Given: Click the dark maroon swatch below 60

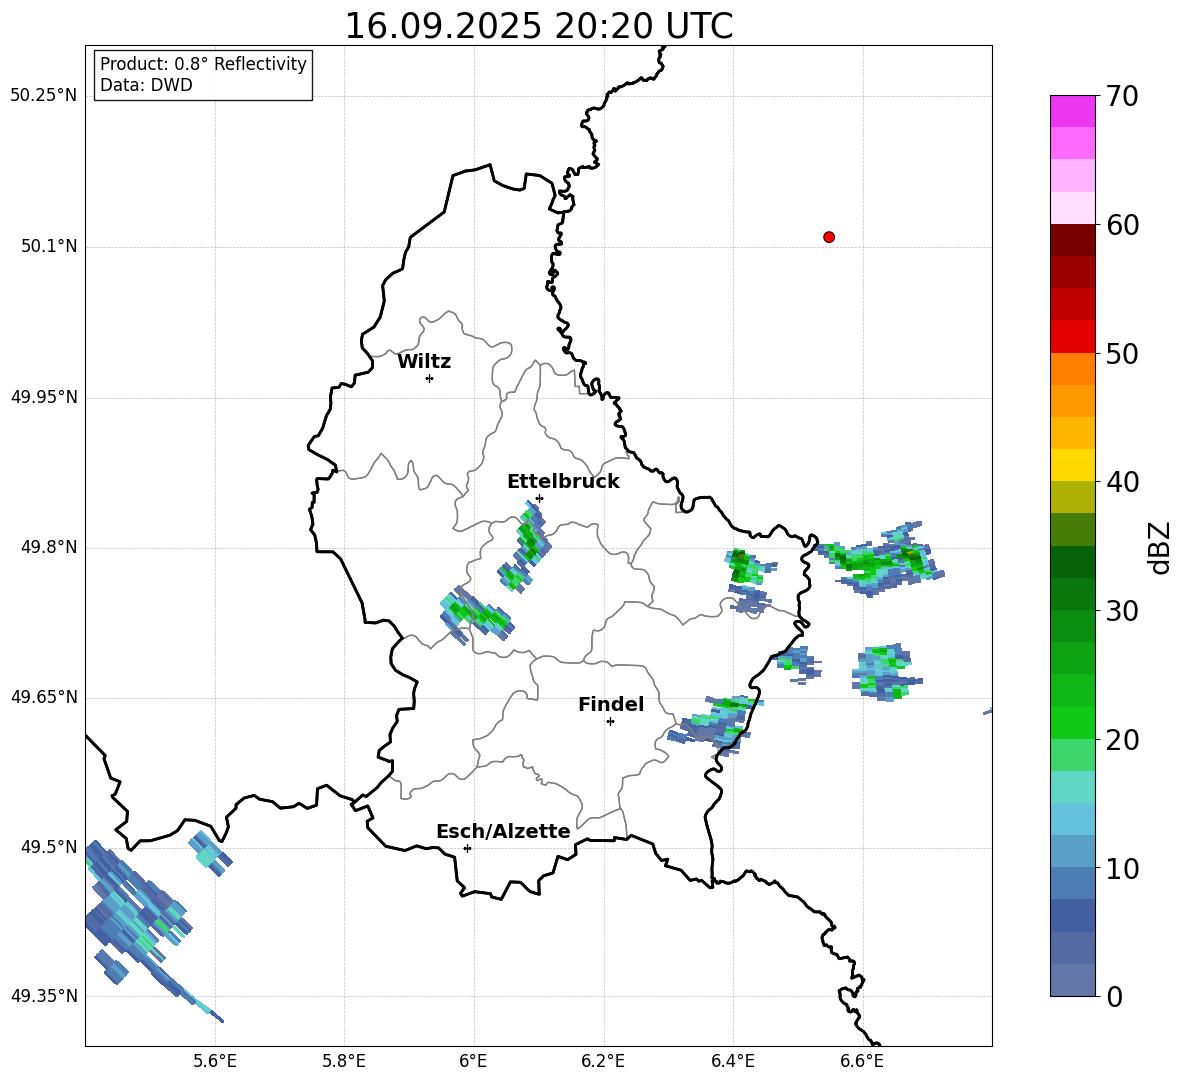Looking at the screenshot, I should (x=1072, y=240).
